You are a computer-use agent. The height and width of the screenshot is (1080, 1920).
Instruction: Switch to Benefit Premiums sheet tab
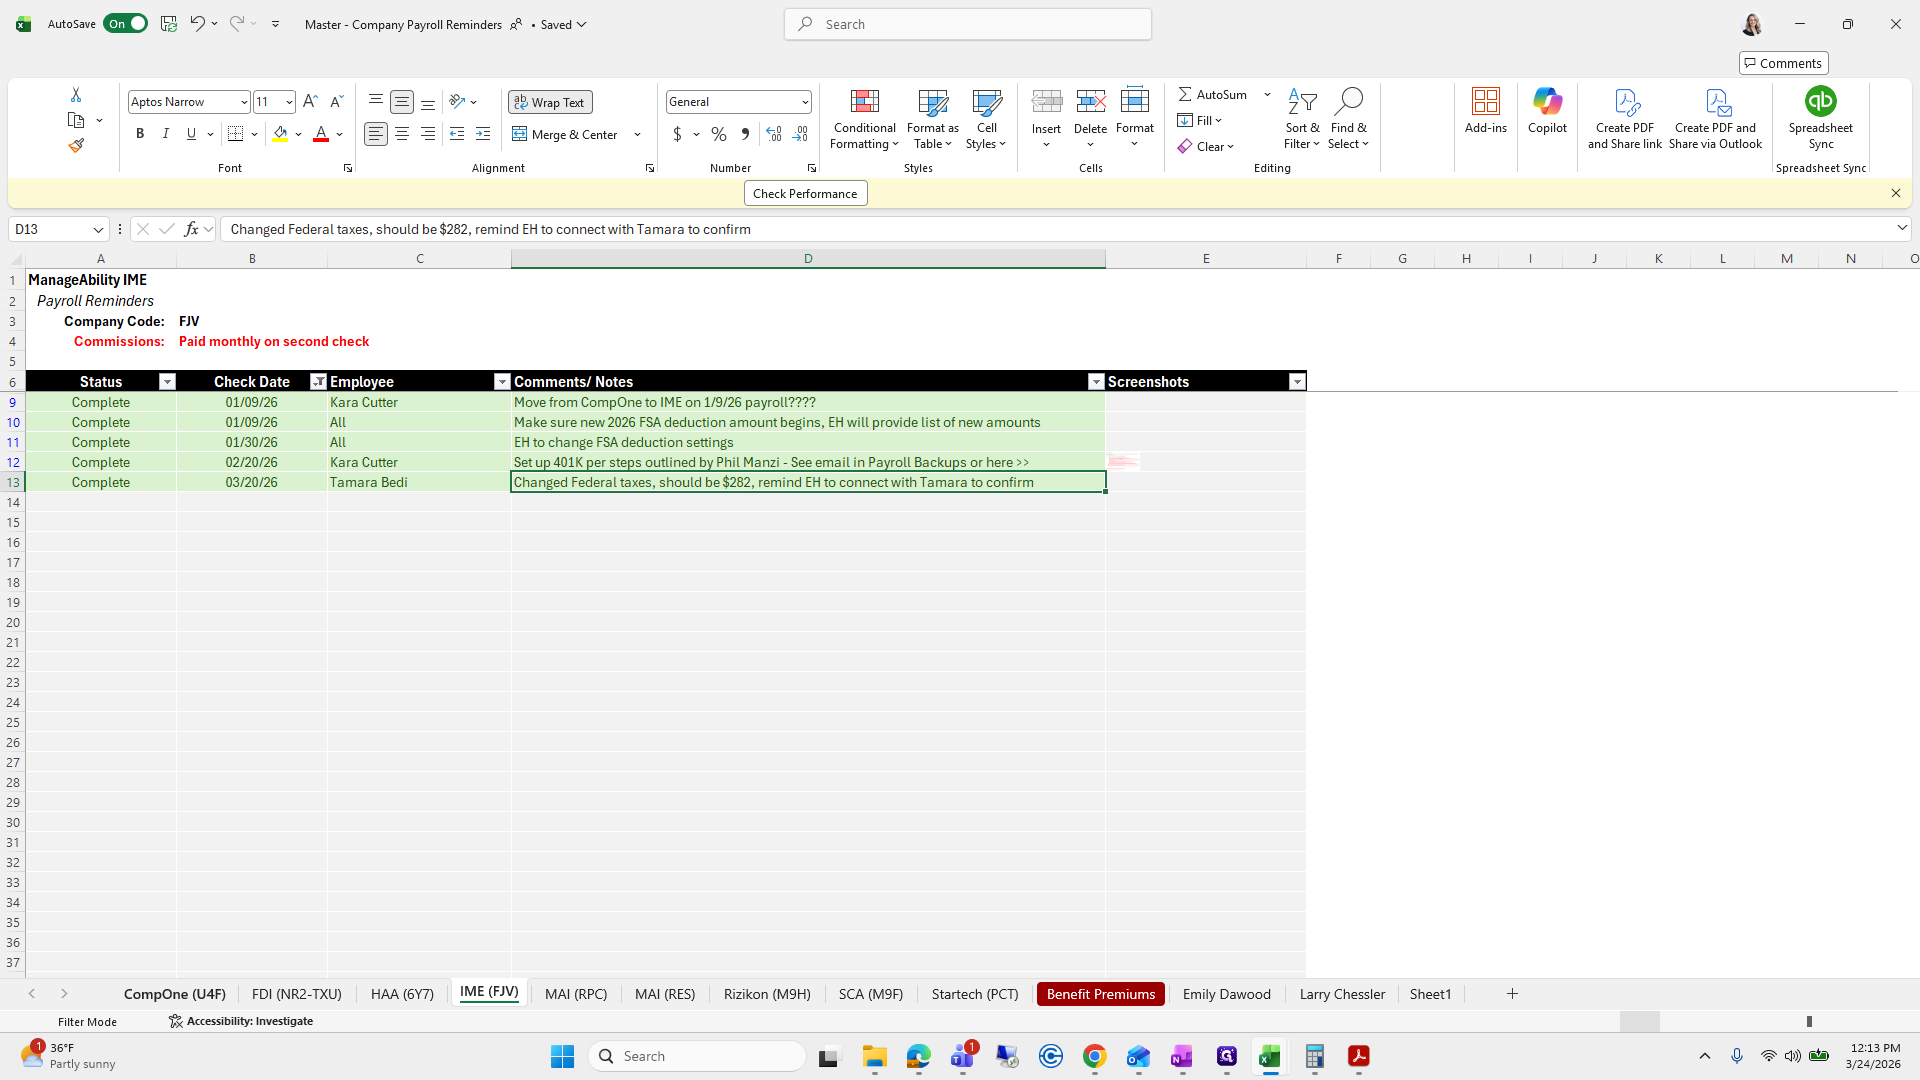tap(1100, 994)
